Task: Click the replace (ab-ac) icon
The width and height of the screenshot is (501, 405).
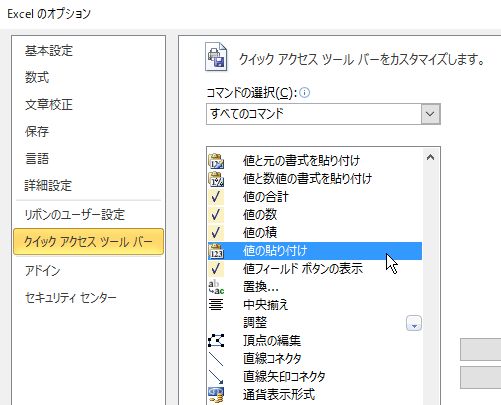Action: tap(216, 287)
